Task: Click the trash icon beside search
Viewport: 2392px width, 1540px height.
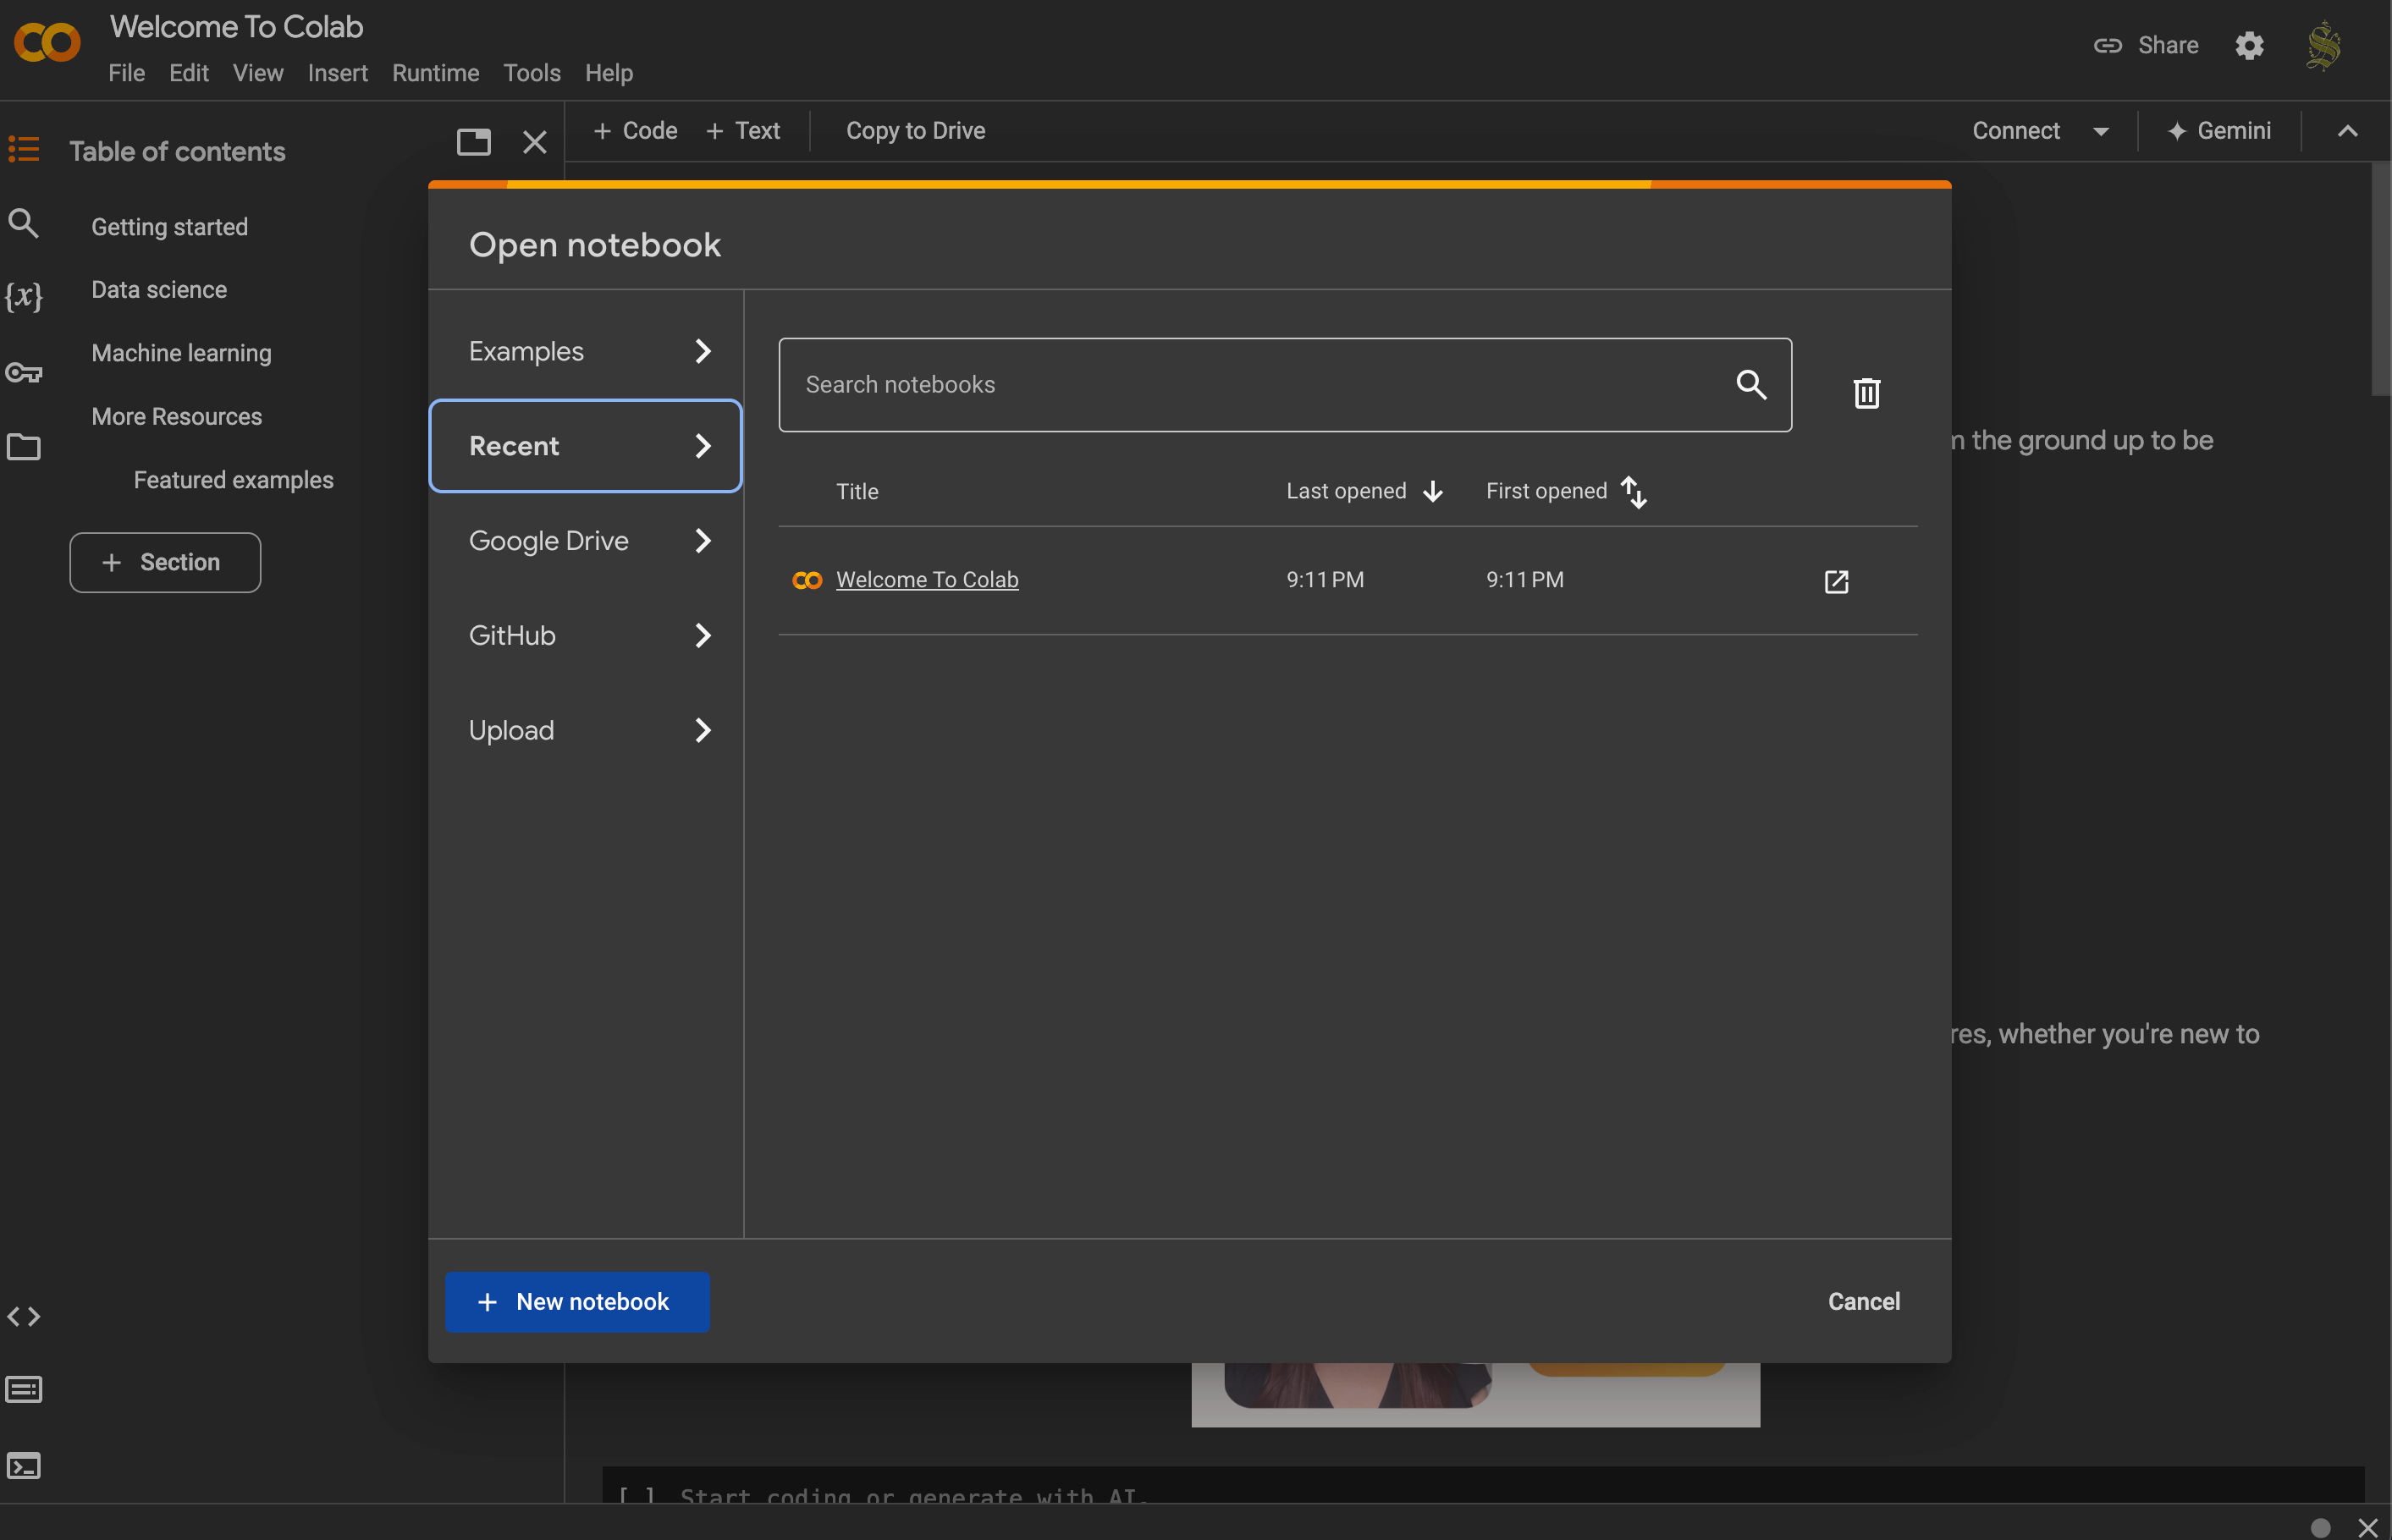Action: [x=1866, y=392]
